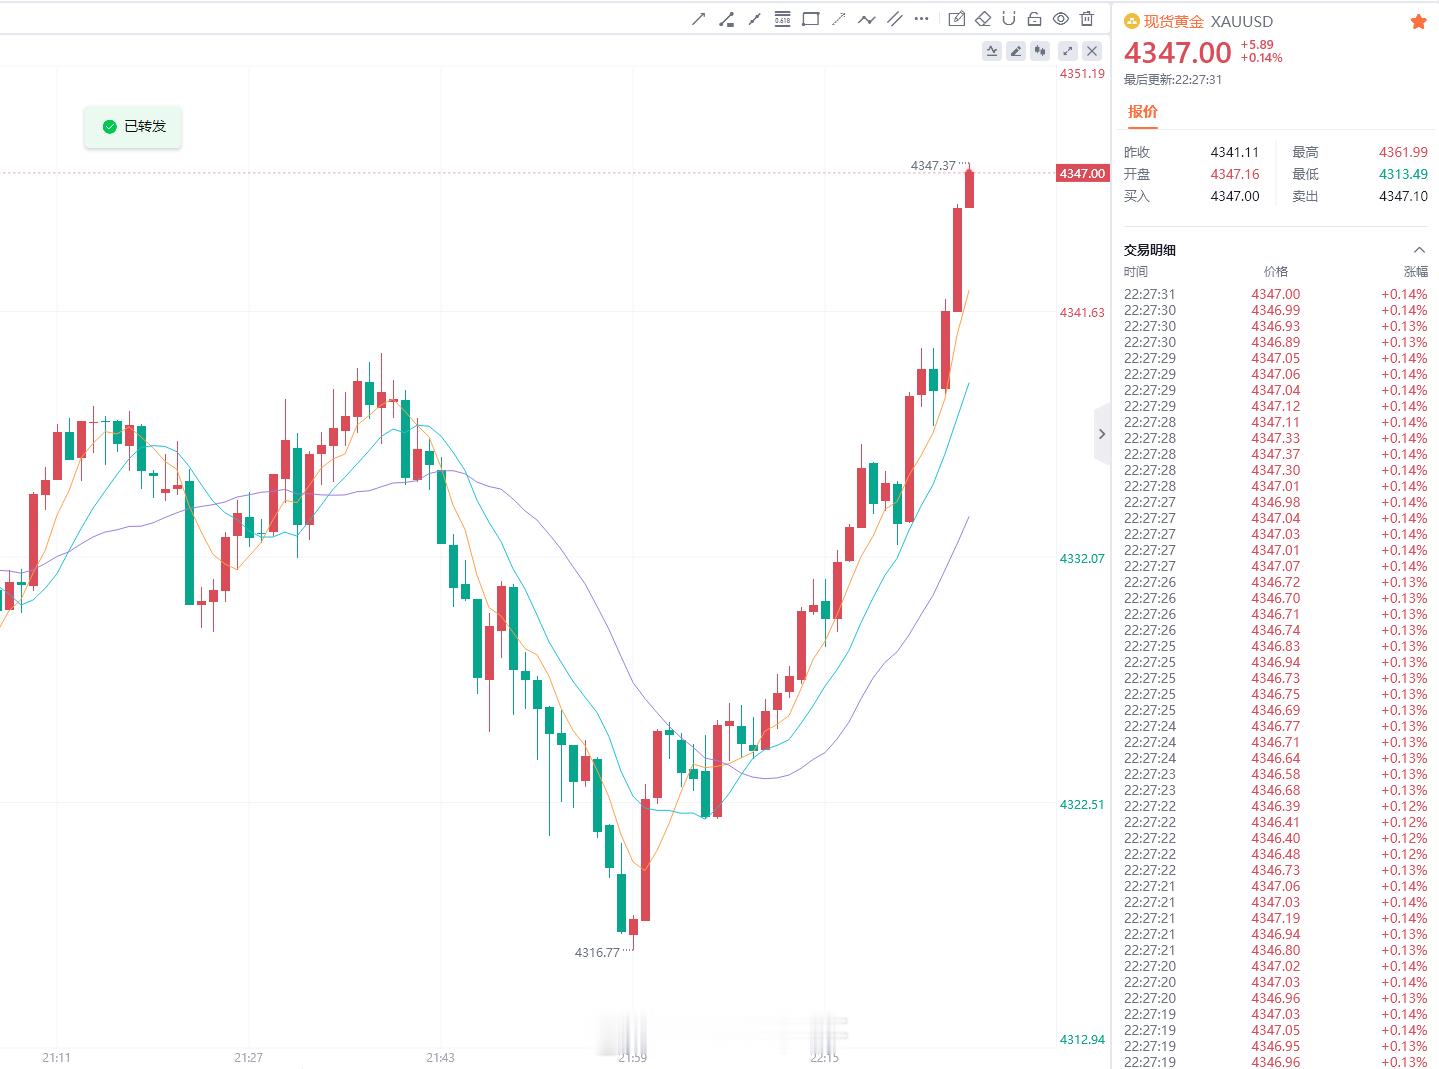Expand the chart to fullscreen

tap(1068, 51)
